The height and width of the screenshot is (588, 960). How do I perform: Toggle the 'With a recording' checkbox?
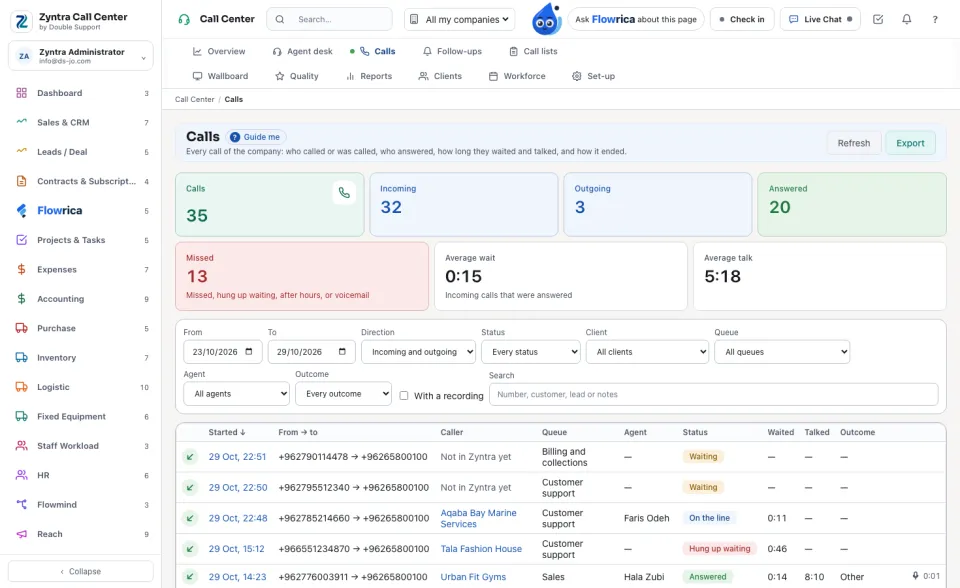[x=404, y=396]
